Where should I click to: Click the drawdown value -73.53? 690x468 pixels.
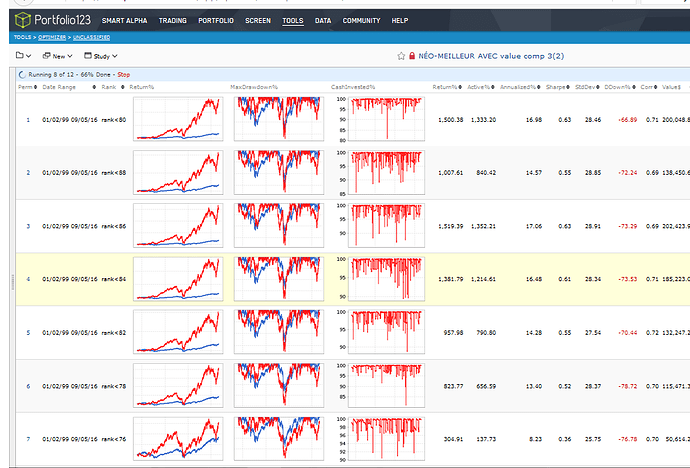[627, 279]
